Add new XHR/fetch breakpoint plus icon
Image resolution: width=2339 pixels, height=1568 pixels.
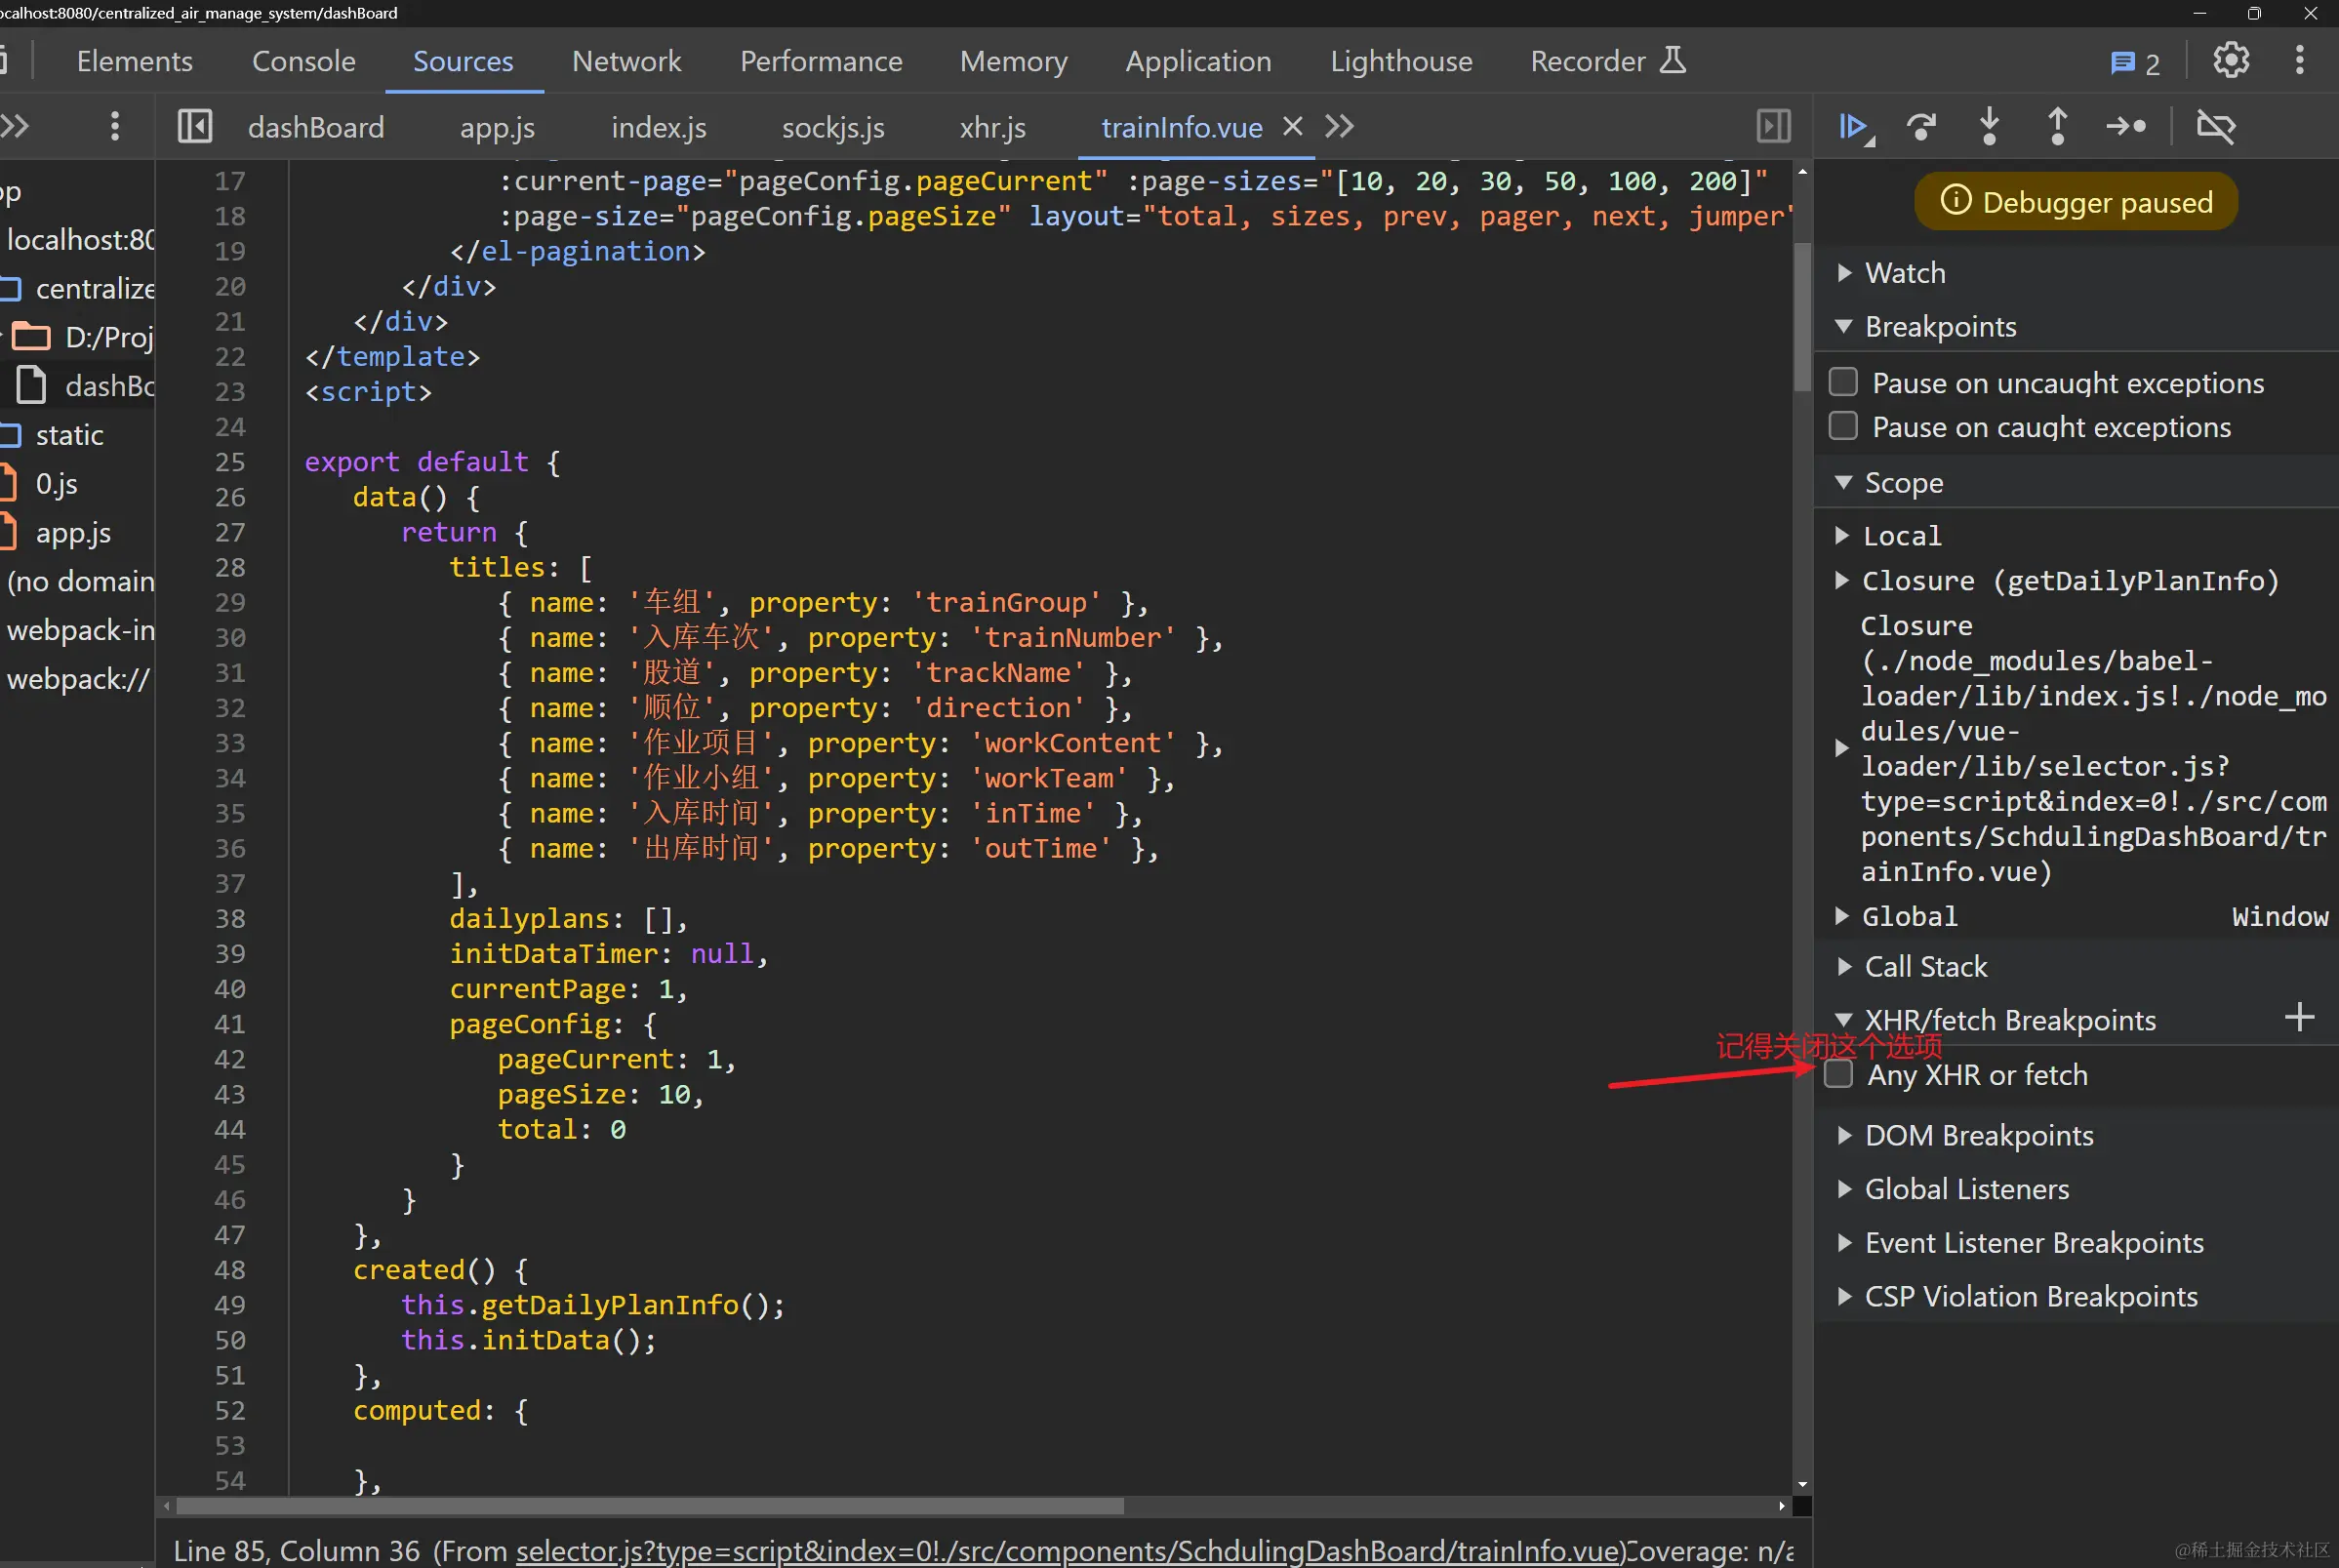(2299, 1018)
